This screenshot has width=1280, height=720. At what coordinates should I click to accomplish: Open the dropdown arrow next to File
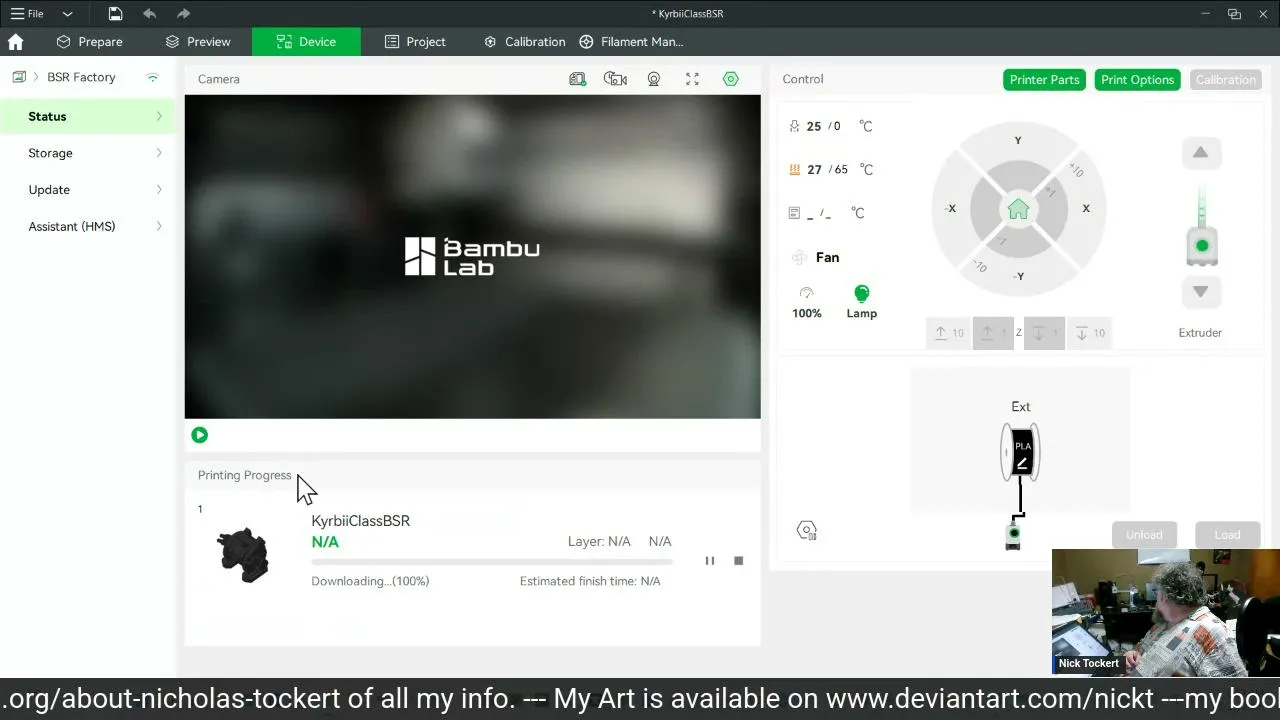67,14
